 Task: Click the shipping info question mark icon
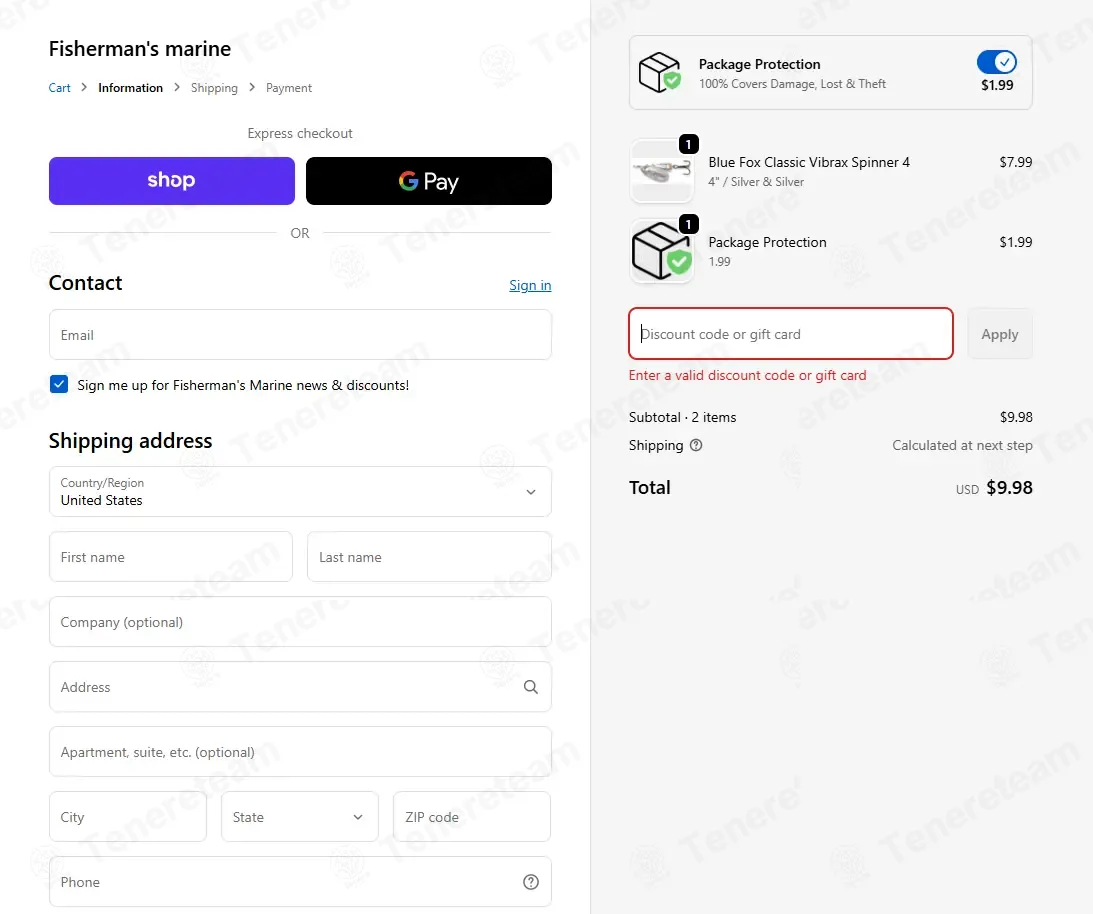pyautogui.click(x=696, y=445)
